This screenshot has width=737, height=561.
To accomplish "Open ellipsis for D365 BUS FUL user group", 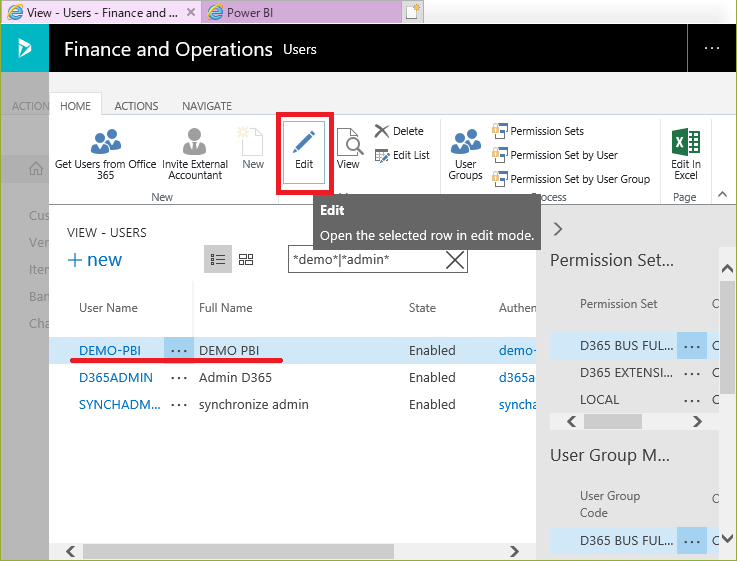I will click(692, 541).
